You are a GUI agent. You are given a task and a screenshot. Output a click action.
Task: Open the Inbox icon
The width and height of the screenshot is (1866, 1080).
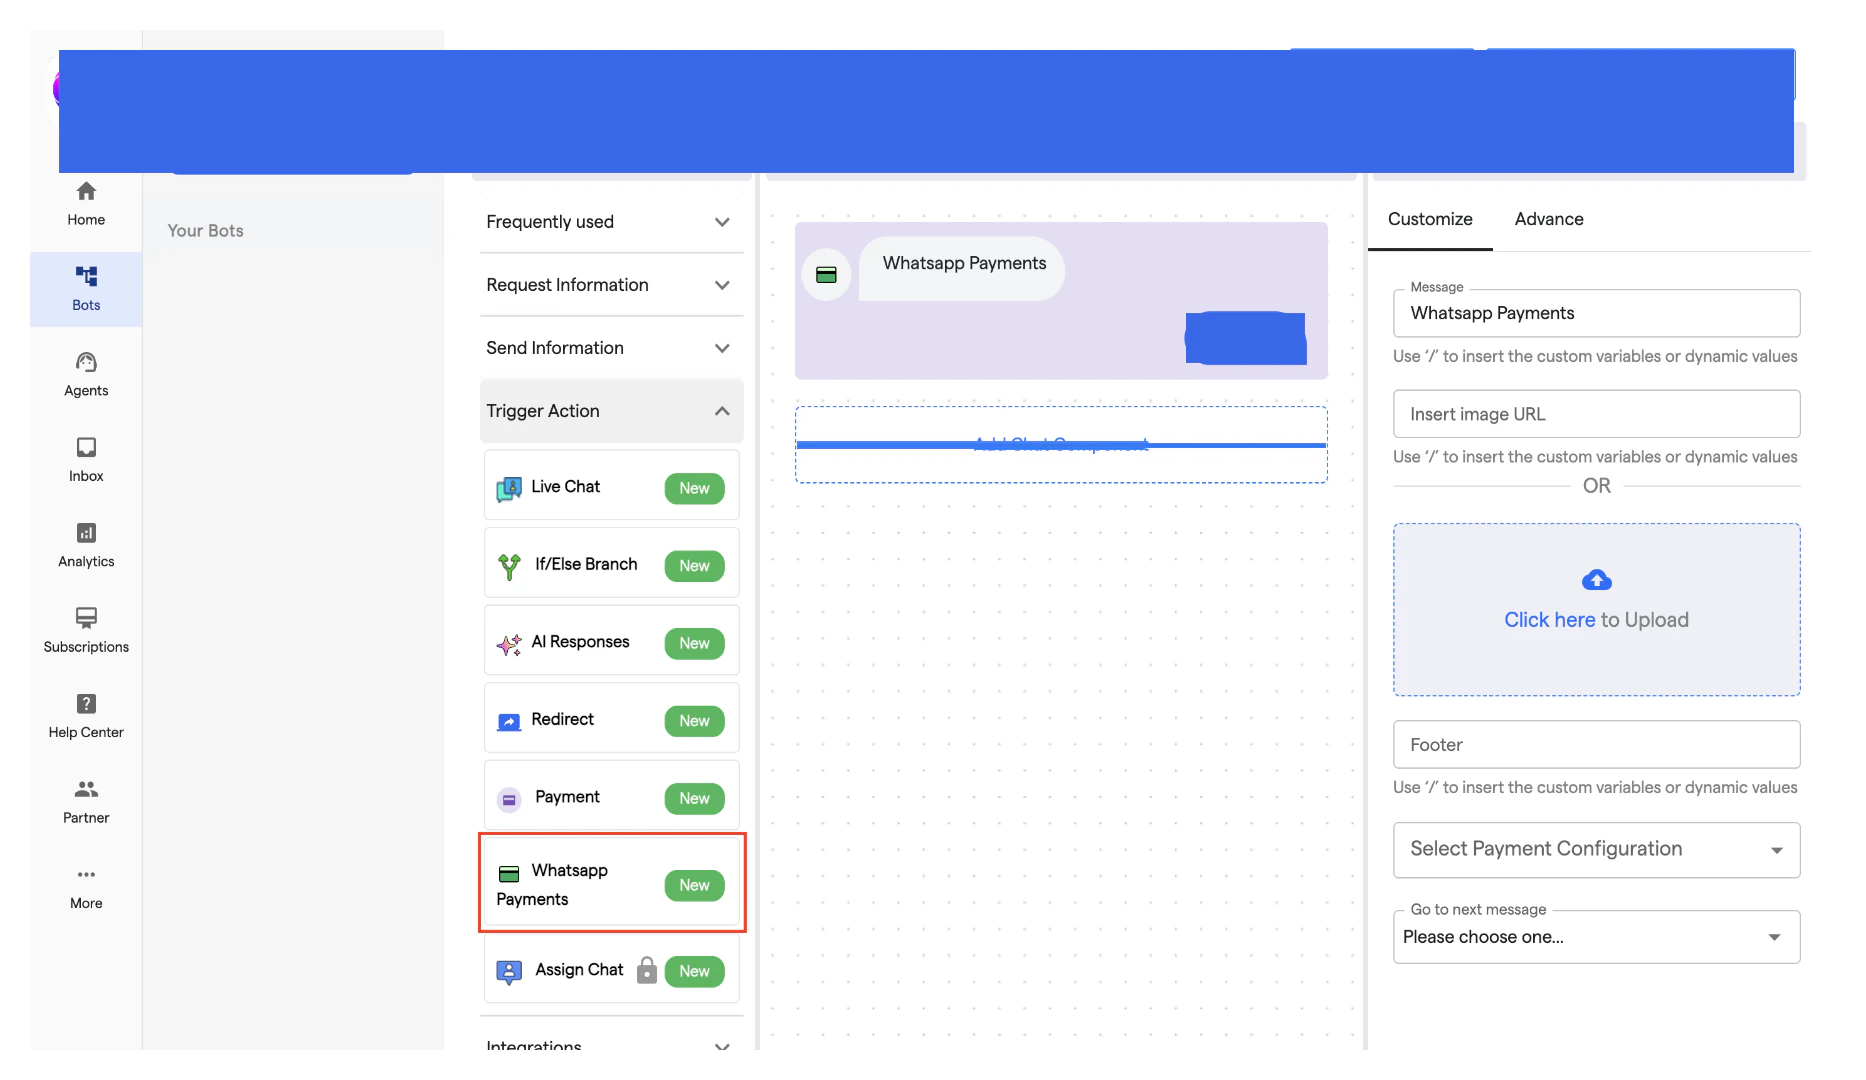point(86,447)
